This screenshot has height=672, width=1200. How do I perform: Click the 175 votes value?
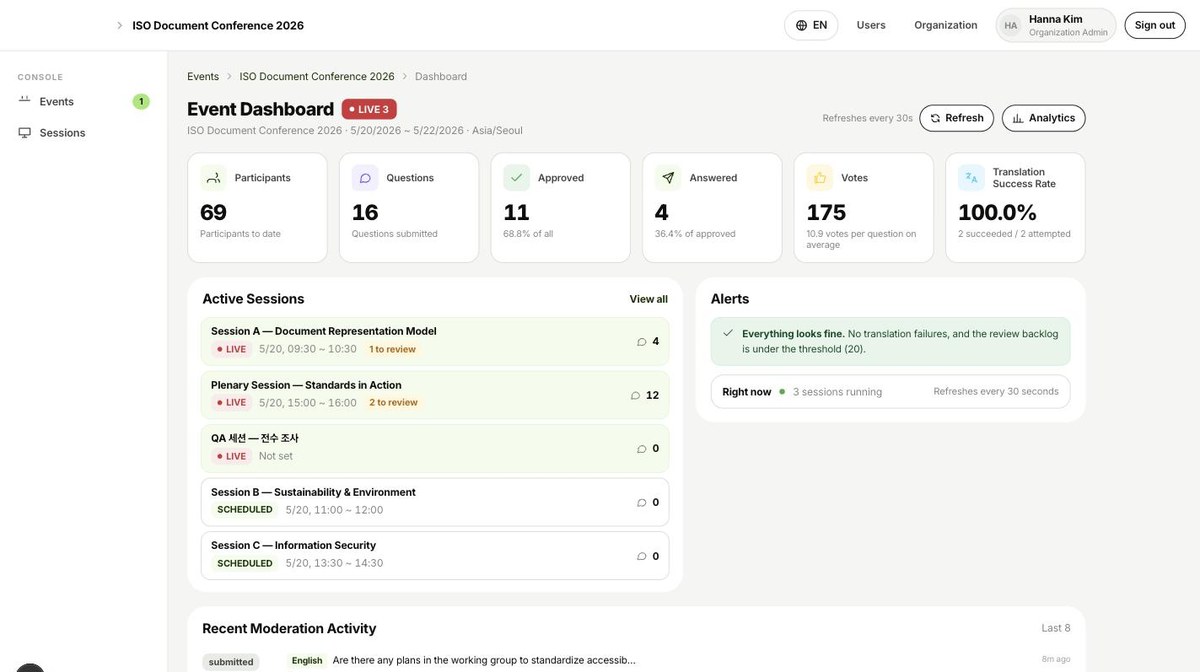coord(827,212)
